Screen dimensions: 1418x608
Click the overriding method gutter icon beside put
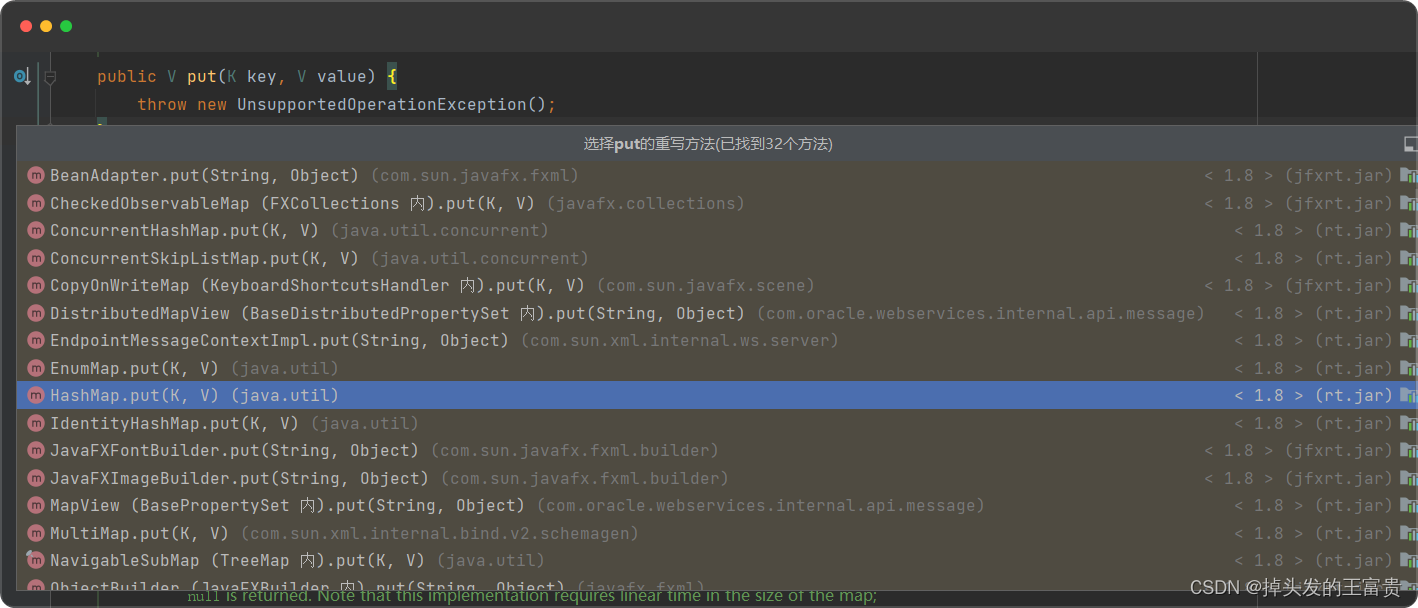(x=21, y=76)
